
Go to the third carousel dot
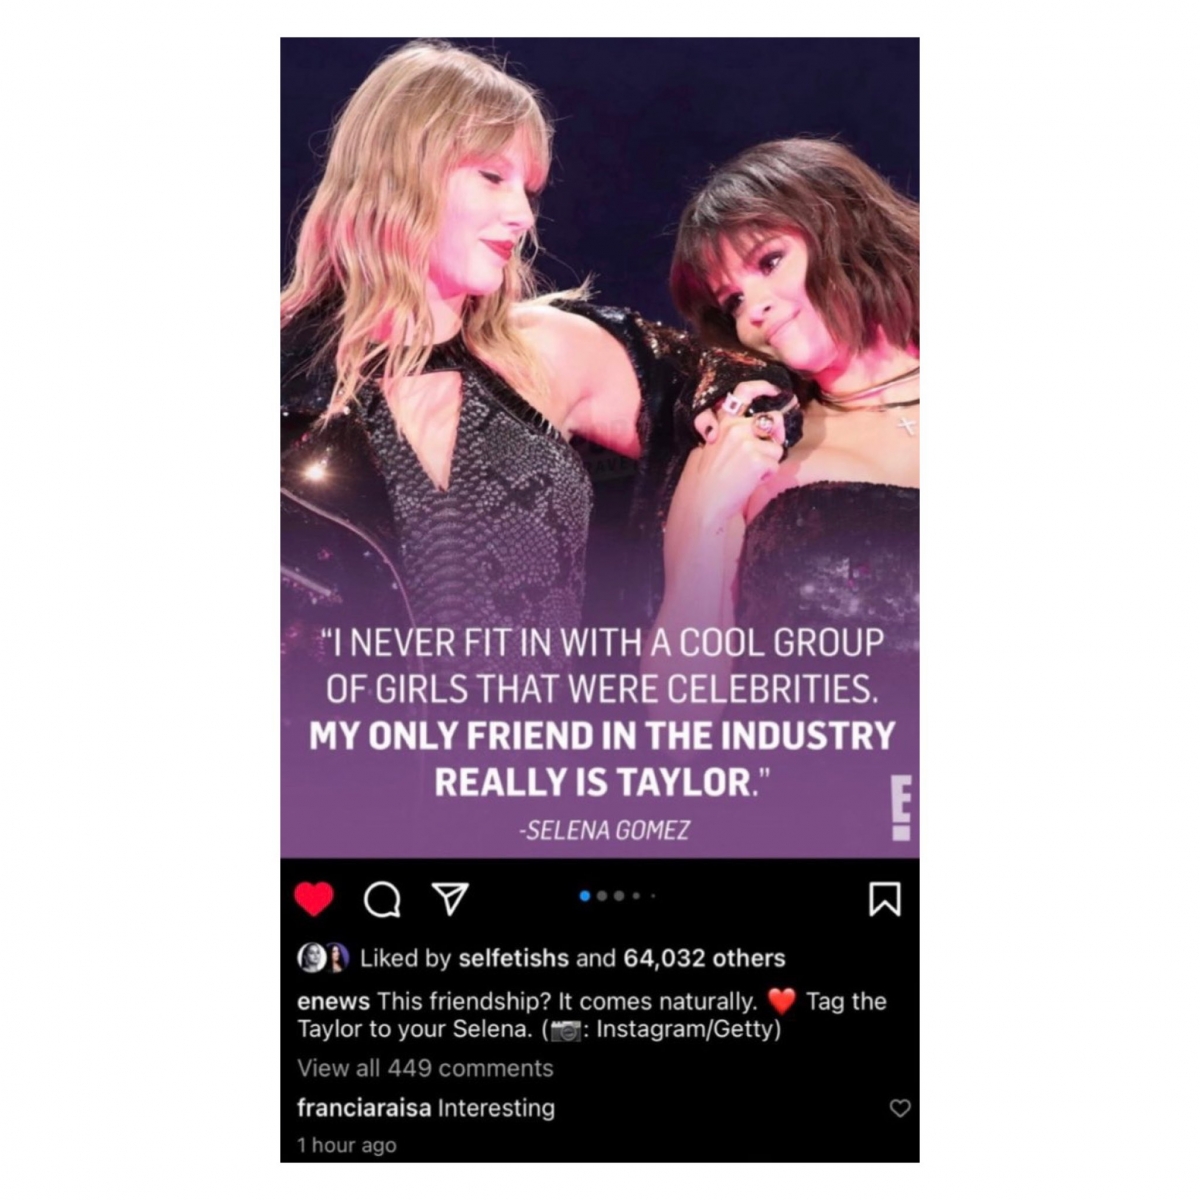619,896
